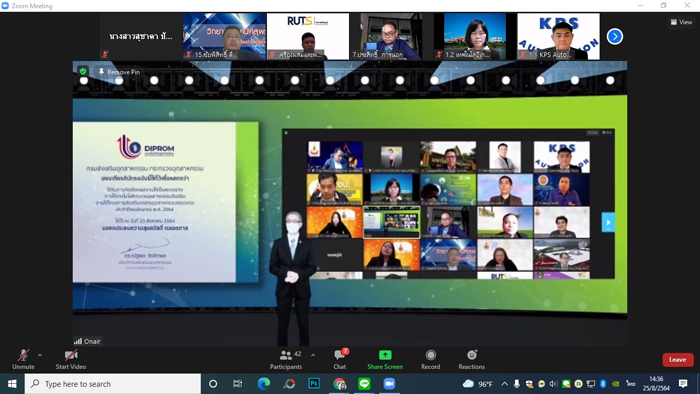Viewport: 700px width, 394px height.
Task: Start recording with the Record button
Action: 430,359
